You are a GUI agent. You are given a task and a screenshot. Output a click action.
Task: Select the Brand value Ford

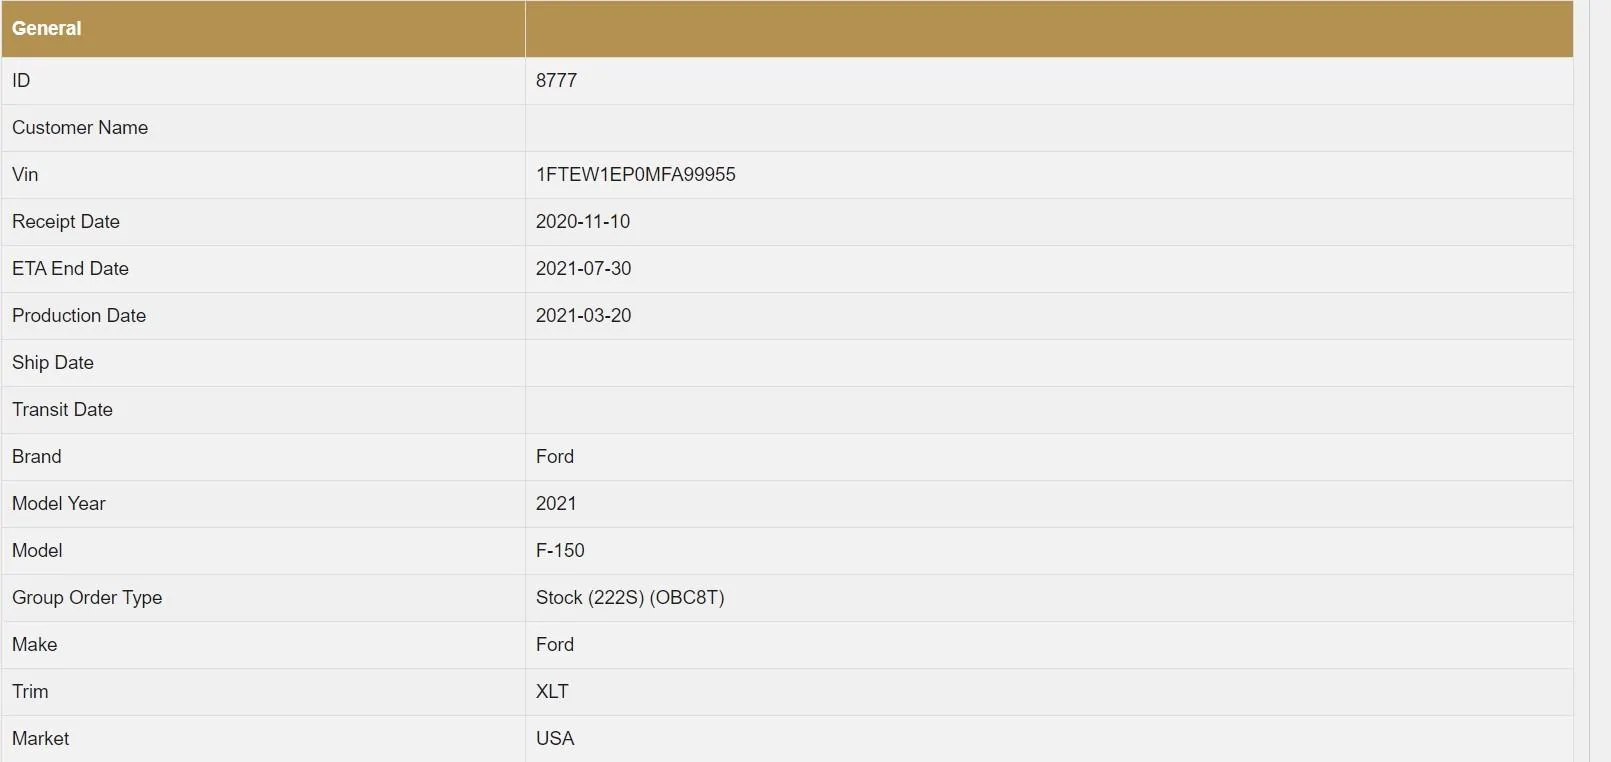pyautogui.click(x=555, y=457)
